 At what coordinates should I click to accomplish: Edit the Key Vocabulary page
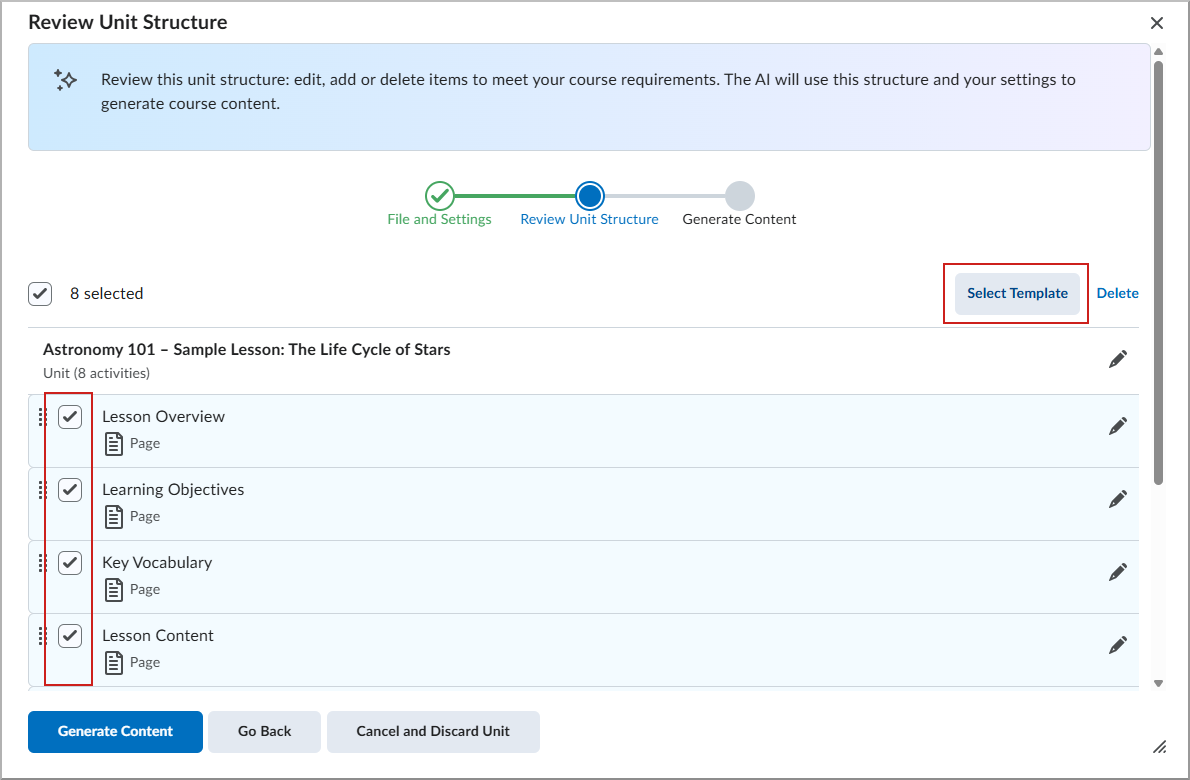1118,571
